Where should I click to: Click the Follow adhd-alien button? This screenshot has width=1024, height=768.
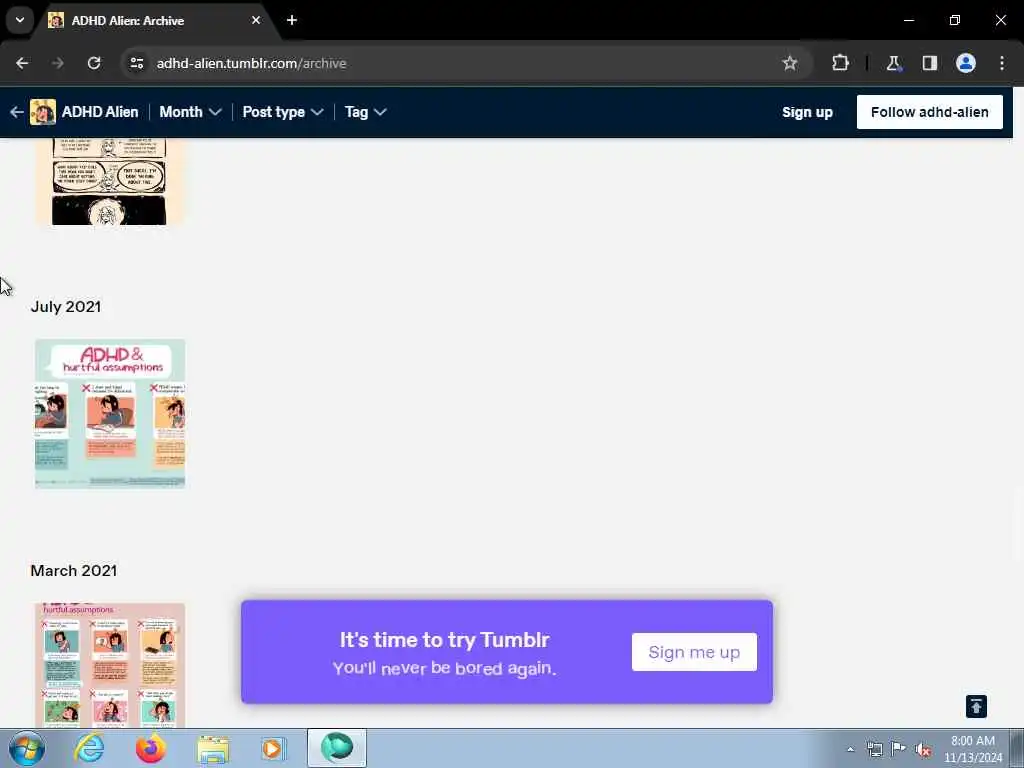pyautogui.click(x=929, y=112)
